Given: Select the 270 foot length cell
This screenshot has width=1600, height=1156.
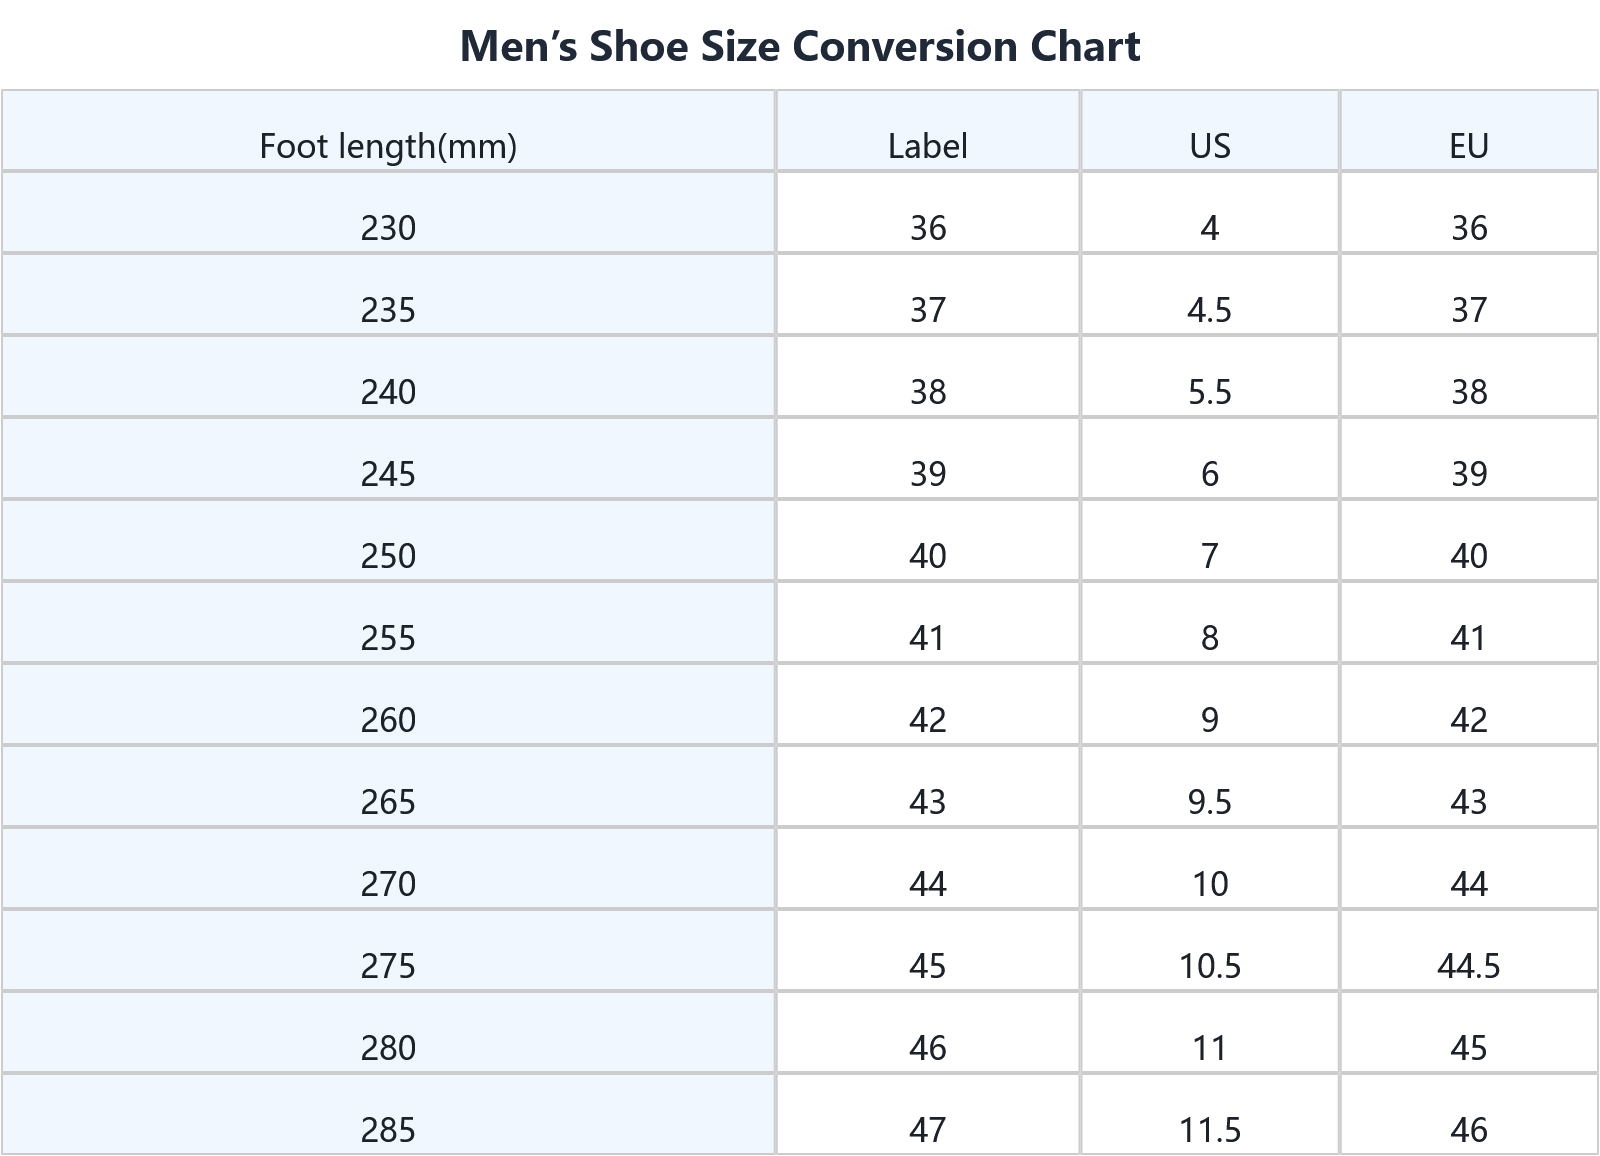Looking at the screenshot, I should [x=388, y=884].
